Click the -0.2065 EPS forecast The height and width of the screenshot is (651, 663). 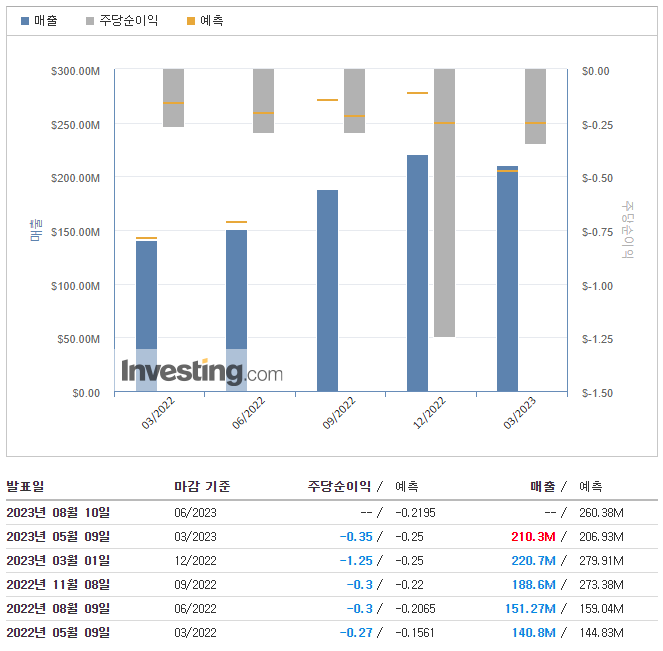[x=415, y=608]
